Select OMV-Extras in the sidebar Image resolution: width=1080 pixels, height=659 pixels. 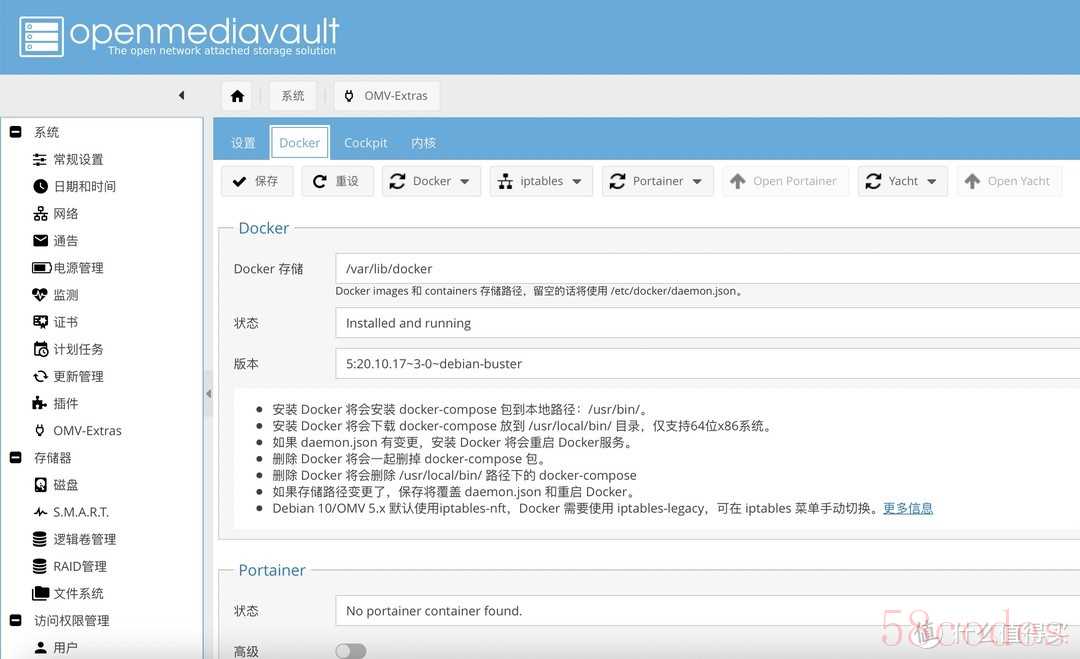click(x=77, y=430)
